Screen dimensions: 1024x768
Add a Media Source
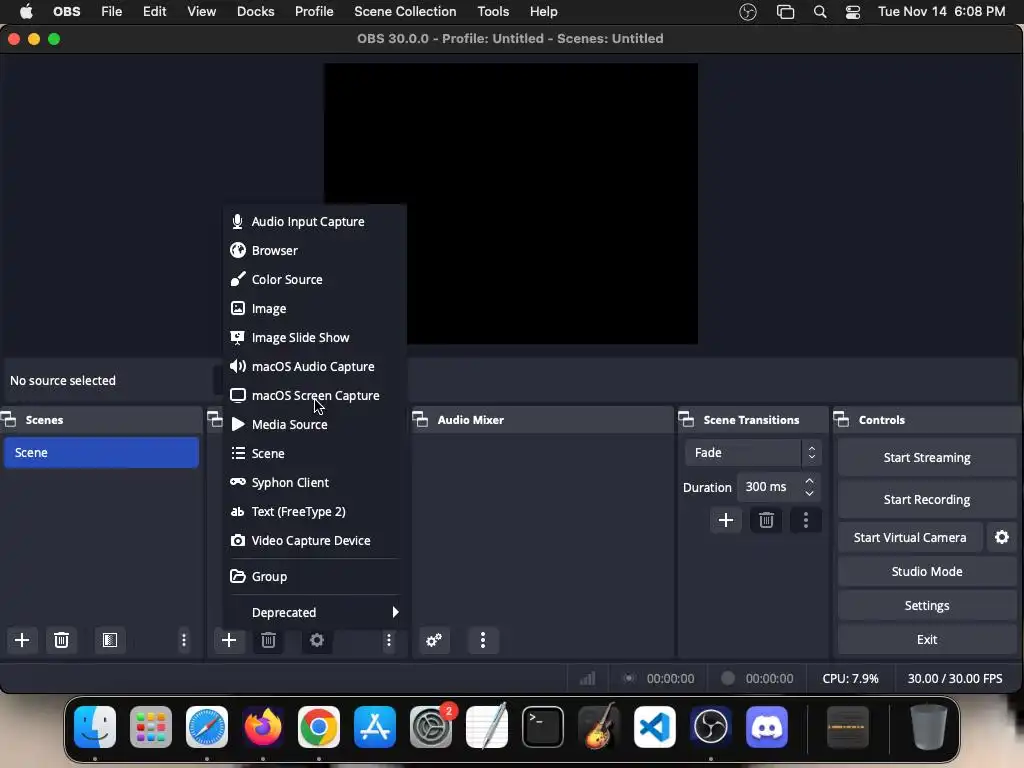pos(315,424)
